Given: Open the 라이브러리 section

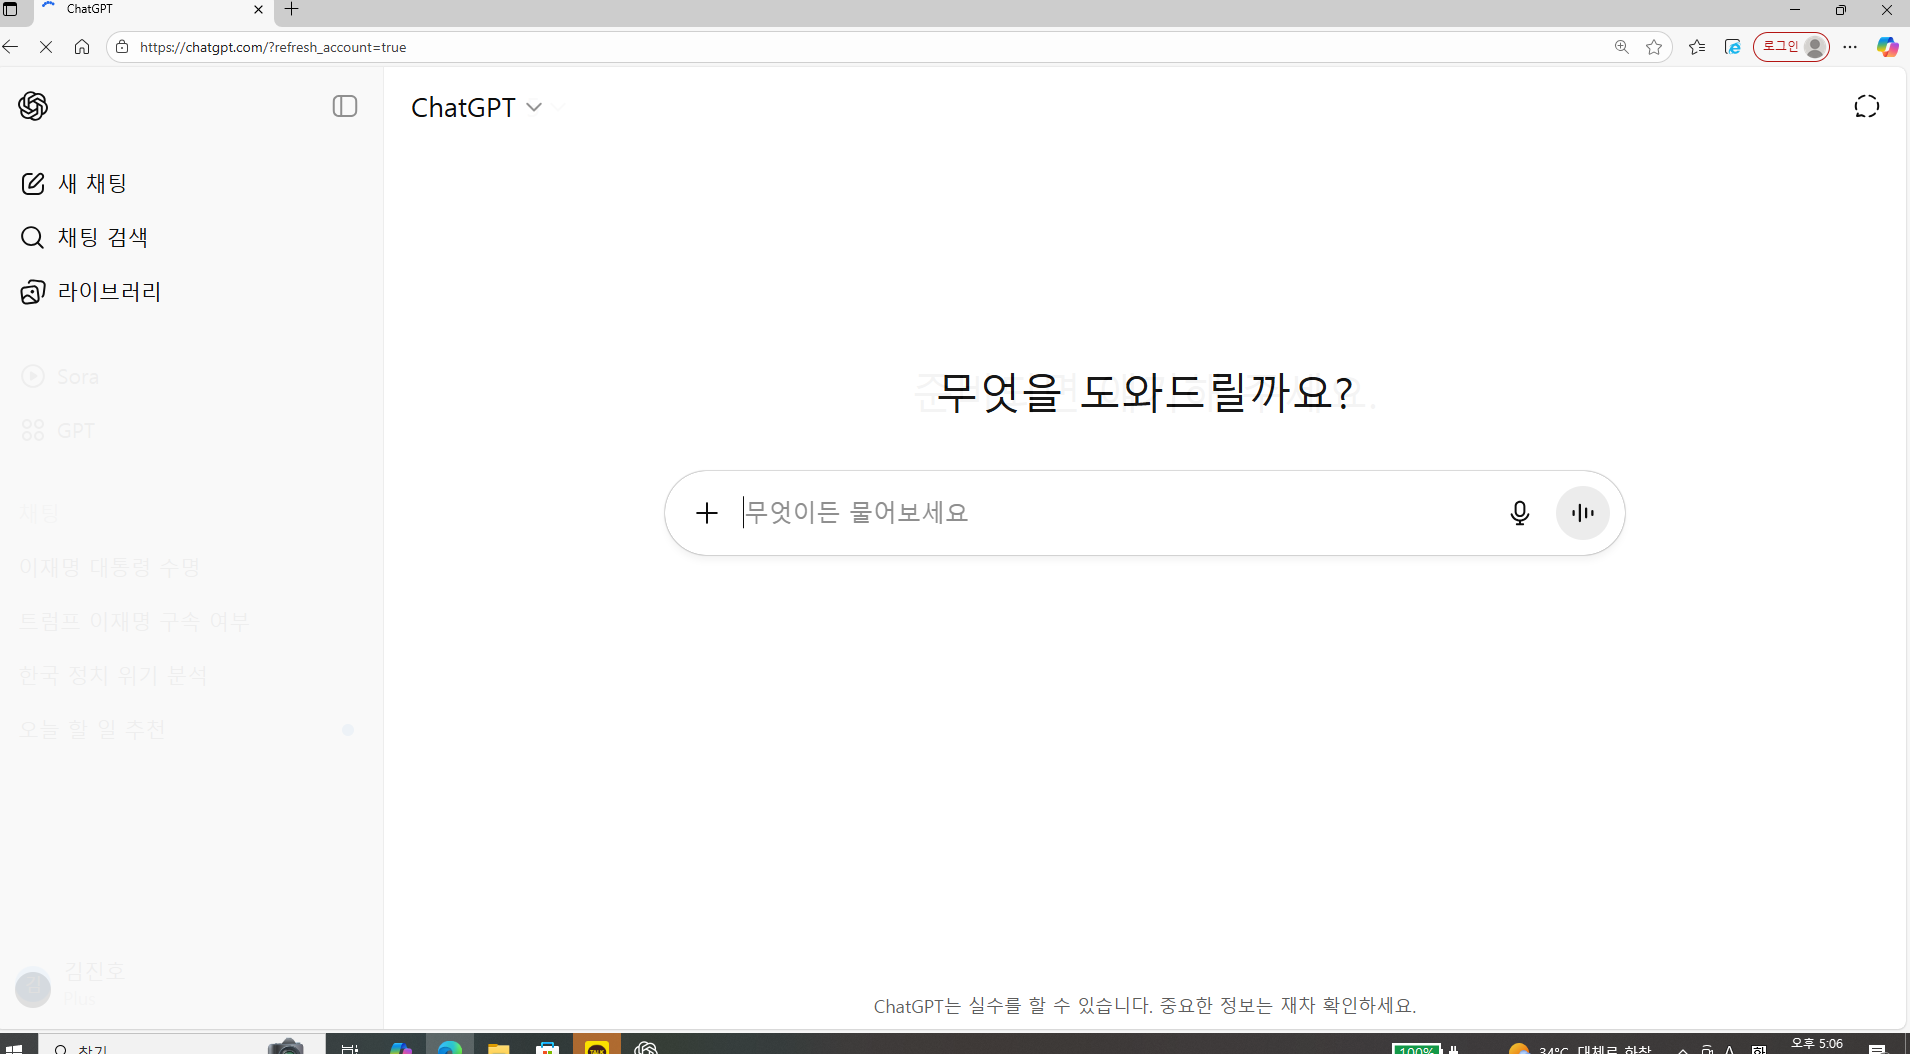Looking at the screenshot, I should pos(90,291).
